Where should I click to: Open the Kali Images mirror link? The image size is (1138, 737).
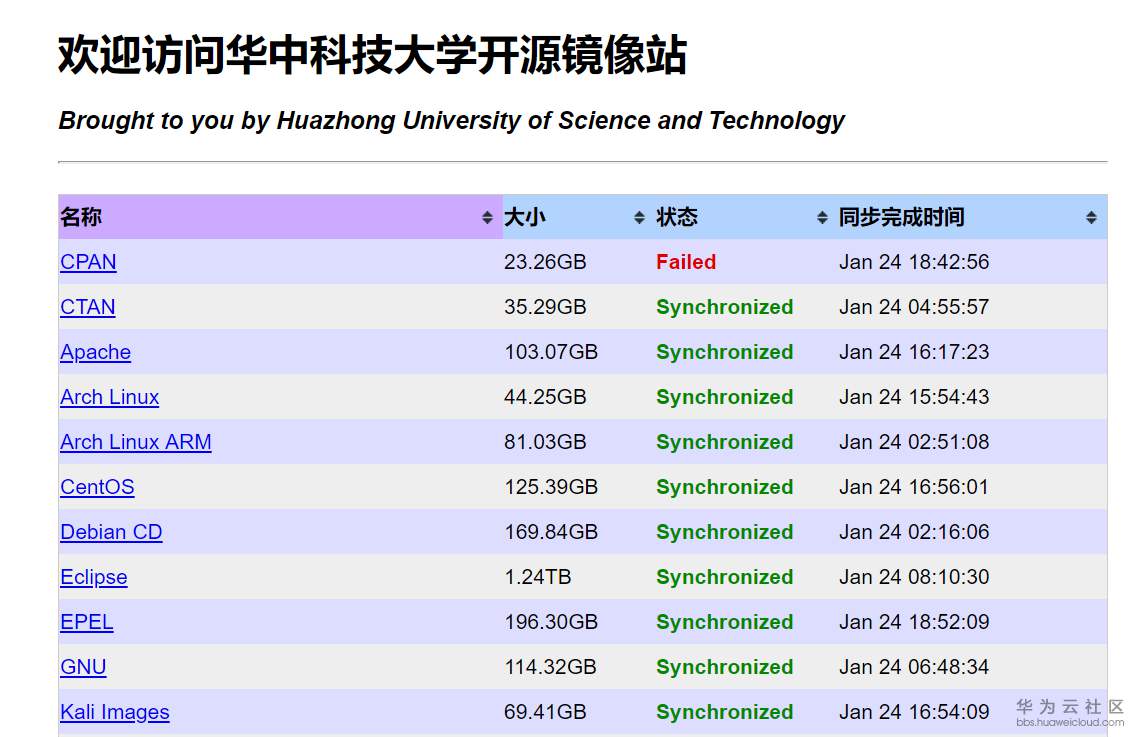point(115,712)
